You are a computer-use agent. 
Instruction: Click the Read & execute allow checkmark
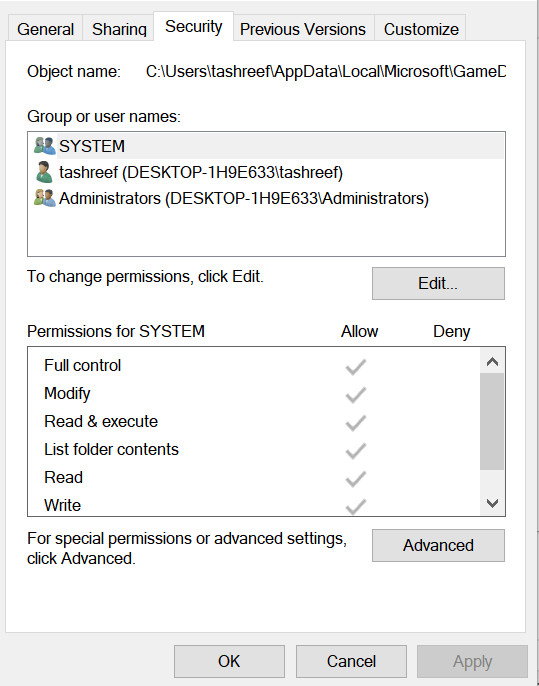356,423
